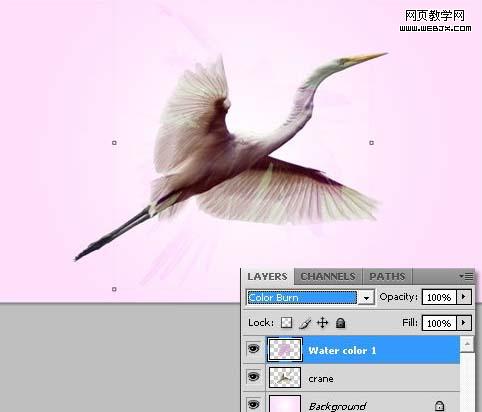Switch to the Channels tab
Viewport: 482px width, 412px height.
[328, 276]
